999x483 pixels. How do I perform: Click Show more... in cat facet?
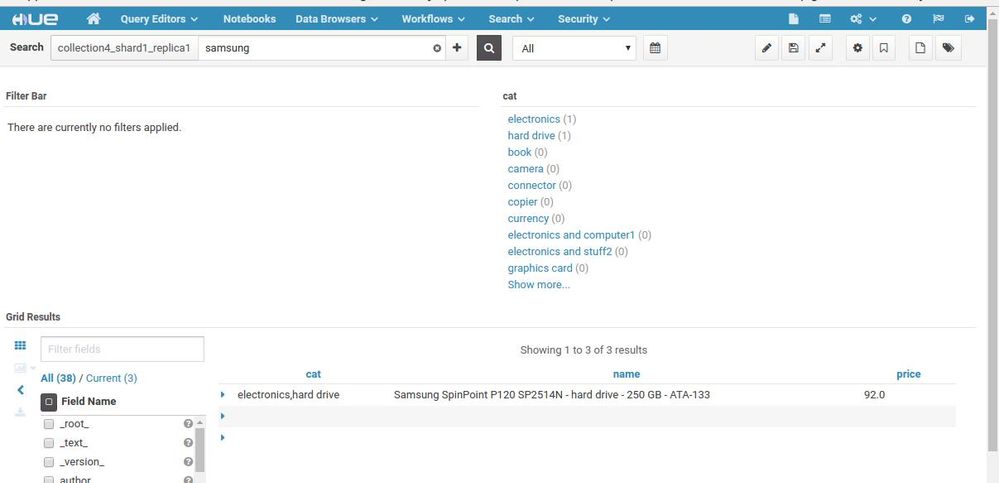(539, 285)
